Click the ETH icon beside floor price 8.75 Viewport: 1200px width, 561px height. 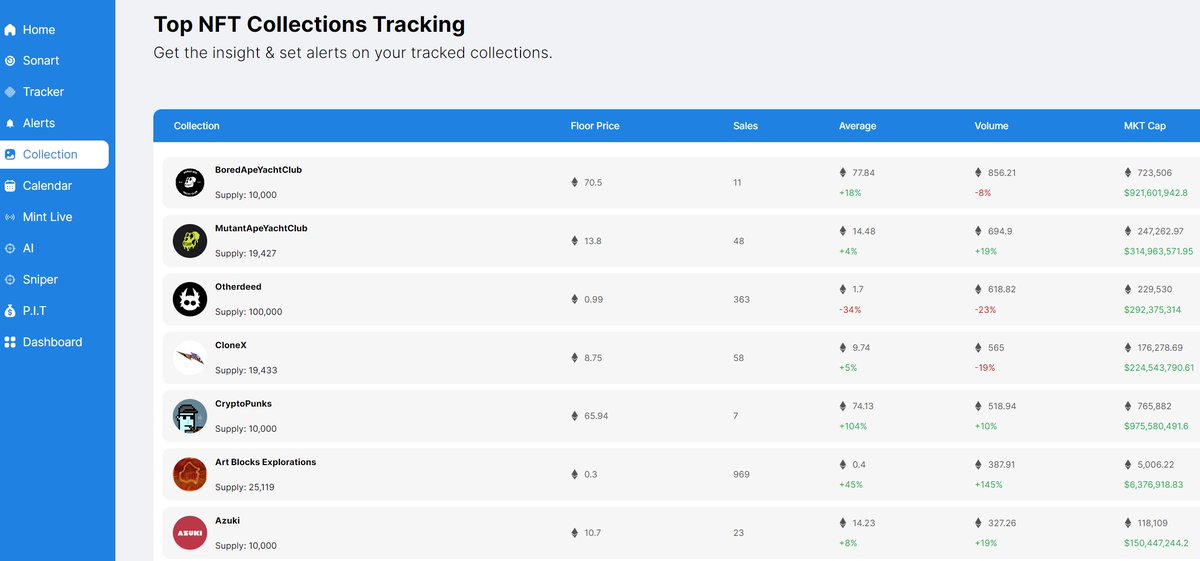[x=574, y=358]
